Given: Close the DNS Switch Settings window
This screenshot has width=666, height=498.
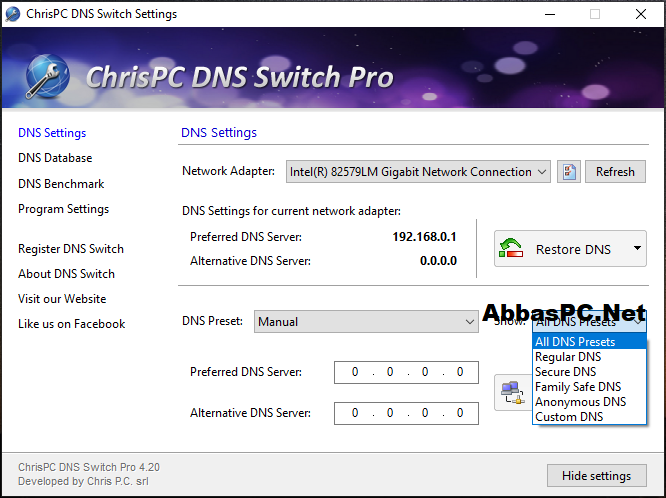Looking at the screenshot, I should [x=641, y=14].
